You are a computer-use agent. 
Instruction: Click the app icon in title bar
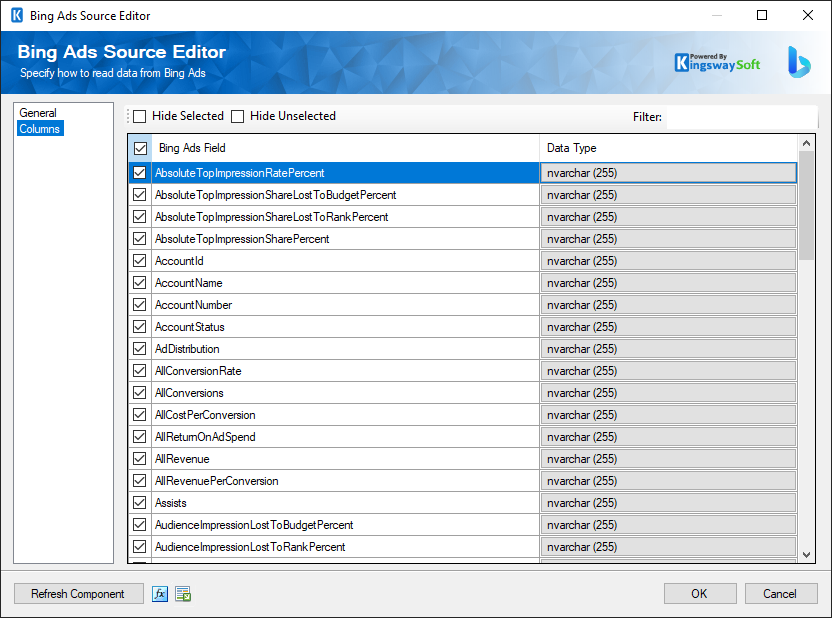point(17,15)
